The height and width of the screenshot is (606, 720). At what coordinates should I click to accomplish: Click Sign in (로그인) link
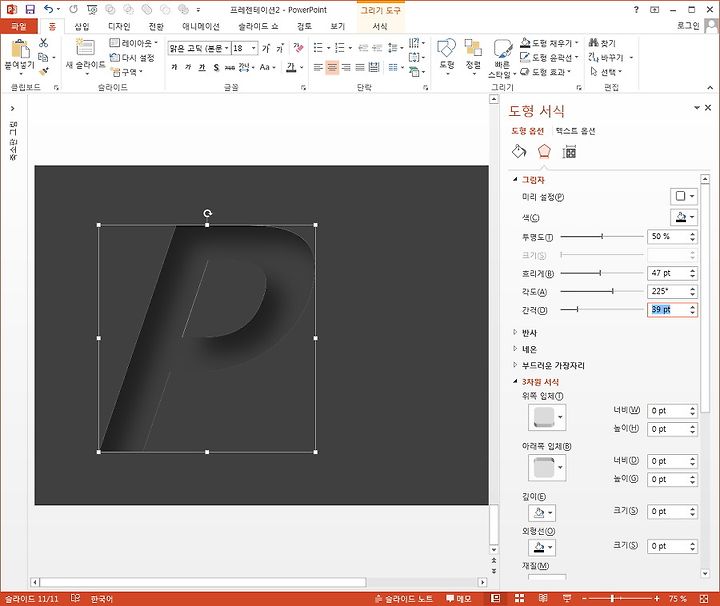tap(688, 26)
